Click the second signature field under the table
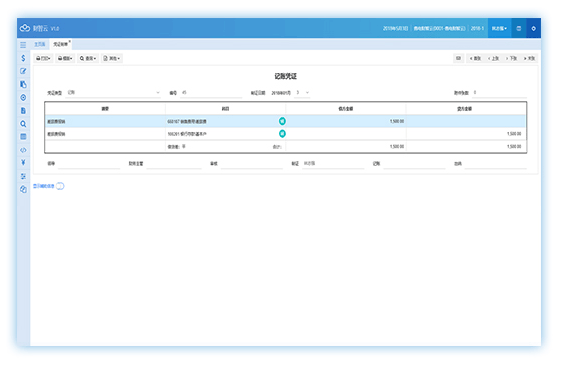The height and width of the screenshot is (370, 568). (x=174, y=164)
